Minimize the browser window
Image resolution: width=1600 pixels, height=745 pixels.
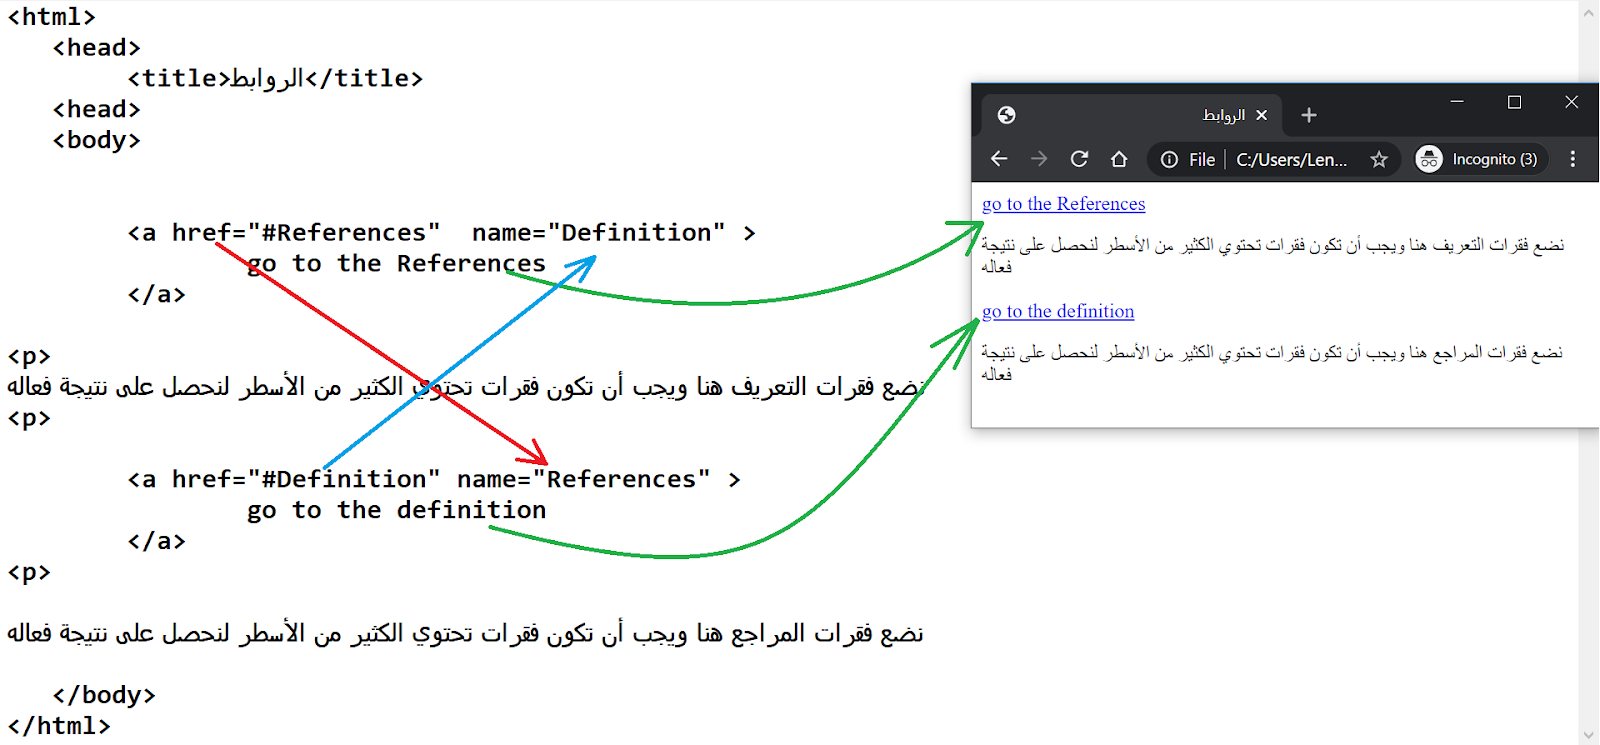click(x=1457, y=101)
